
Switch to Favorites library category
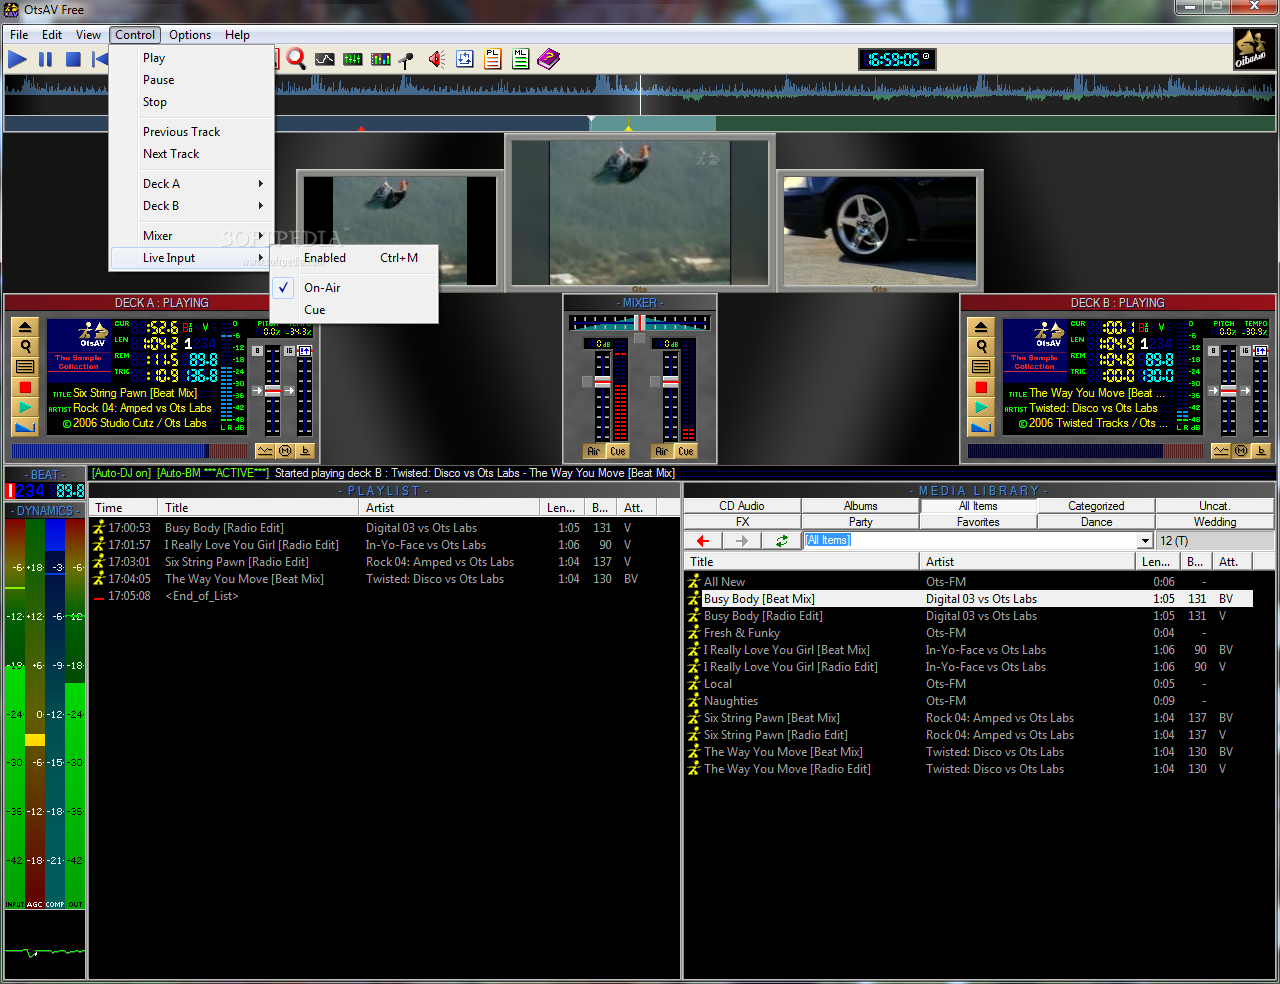(978, 522)
